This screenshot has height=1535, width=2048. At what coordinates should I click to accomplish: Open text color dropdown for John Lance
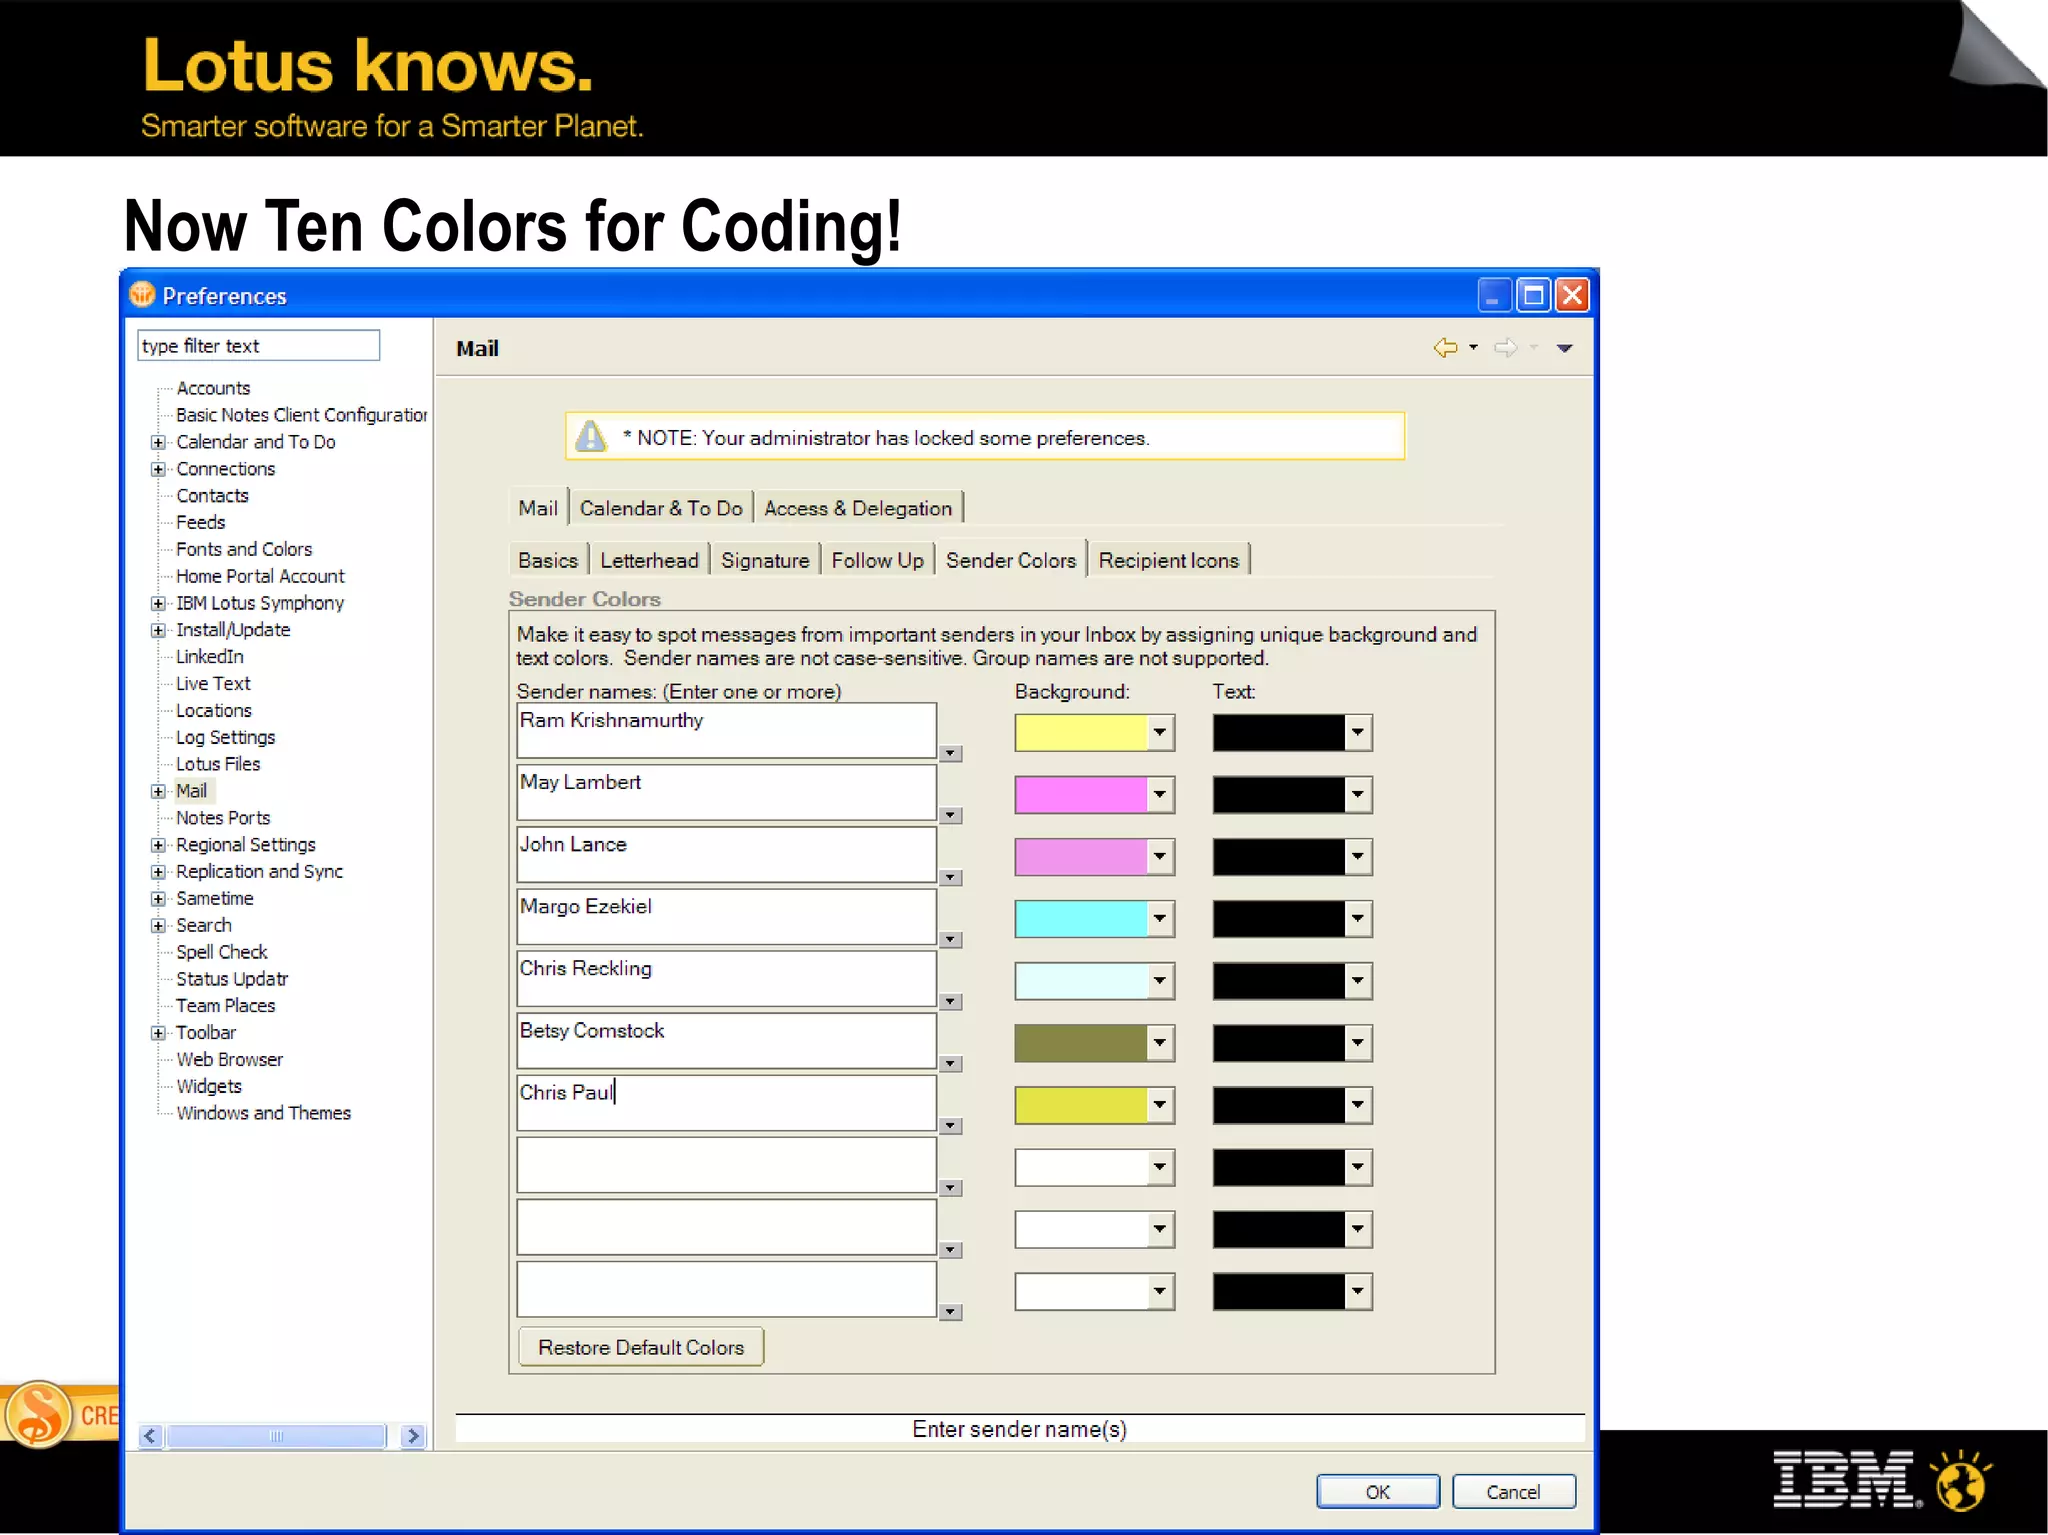pyautogui.click(x=1358, y=857)
